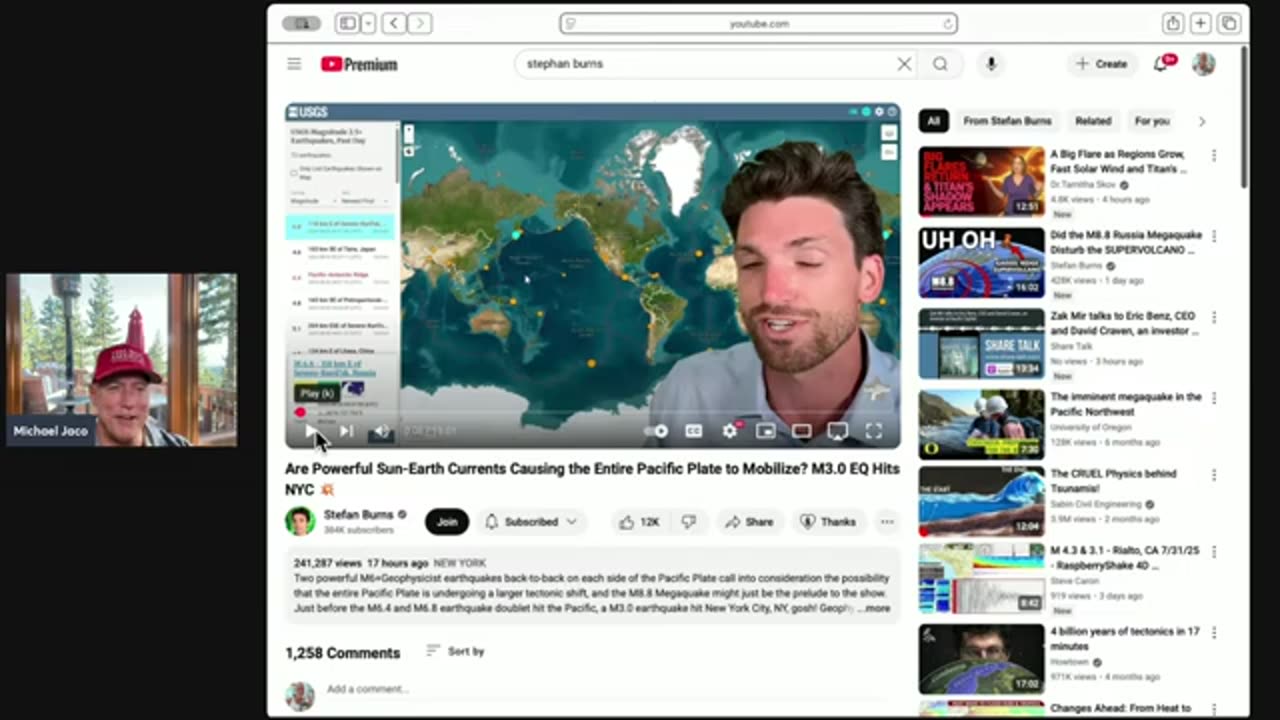Open a new Safari tab
1280x720 pixels.
(x=1200, y=23)
